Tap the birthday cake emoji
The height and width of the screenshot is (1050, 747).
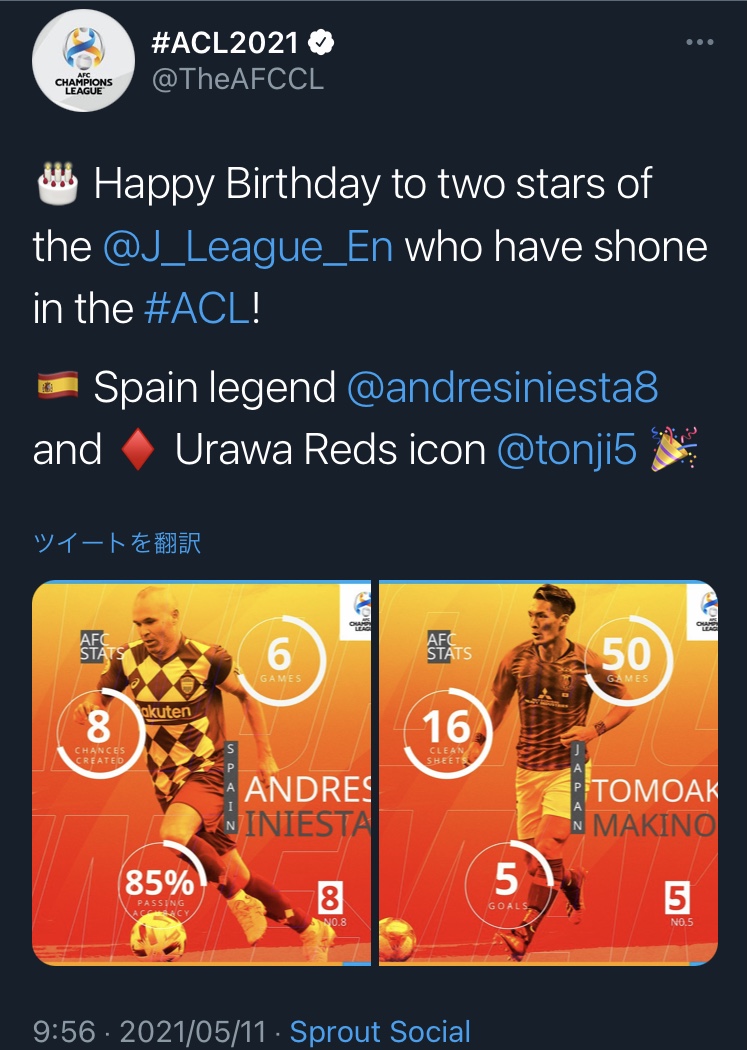click(58, 182)
